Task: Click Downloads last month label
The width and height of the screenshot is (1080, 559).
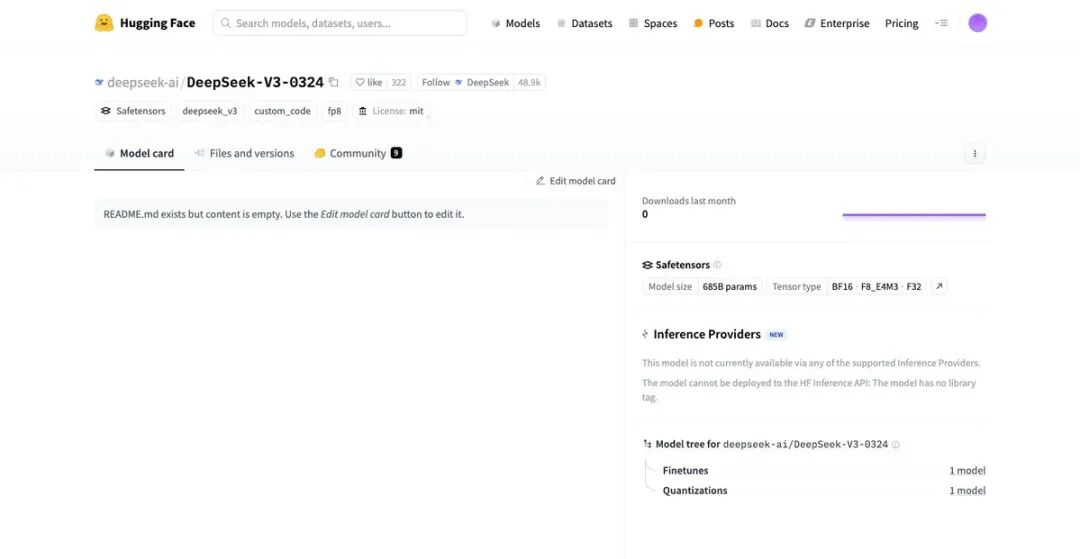Action: pyautogui.click(x=689, y=201)
